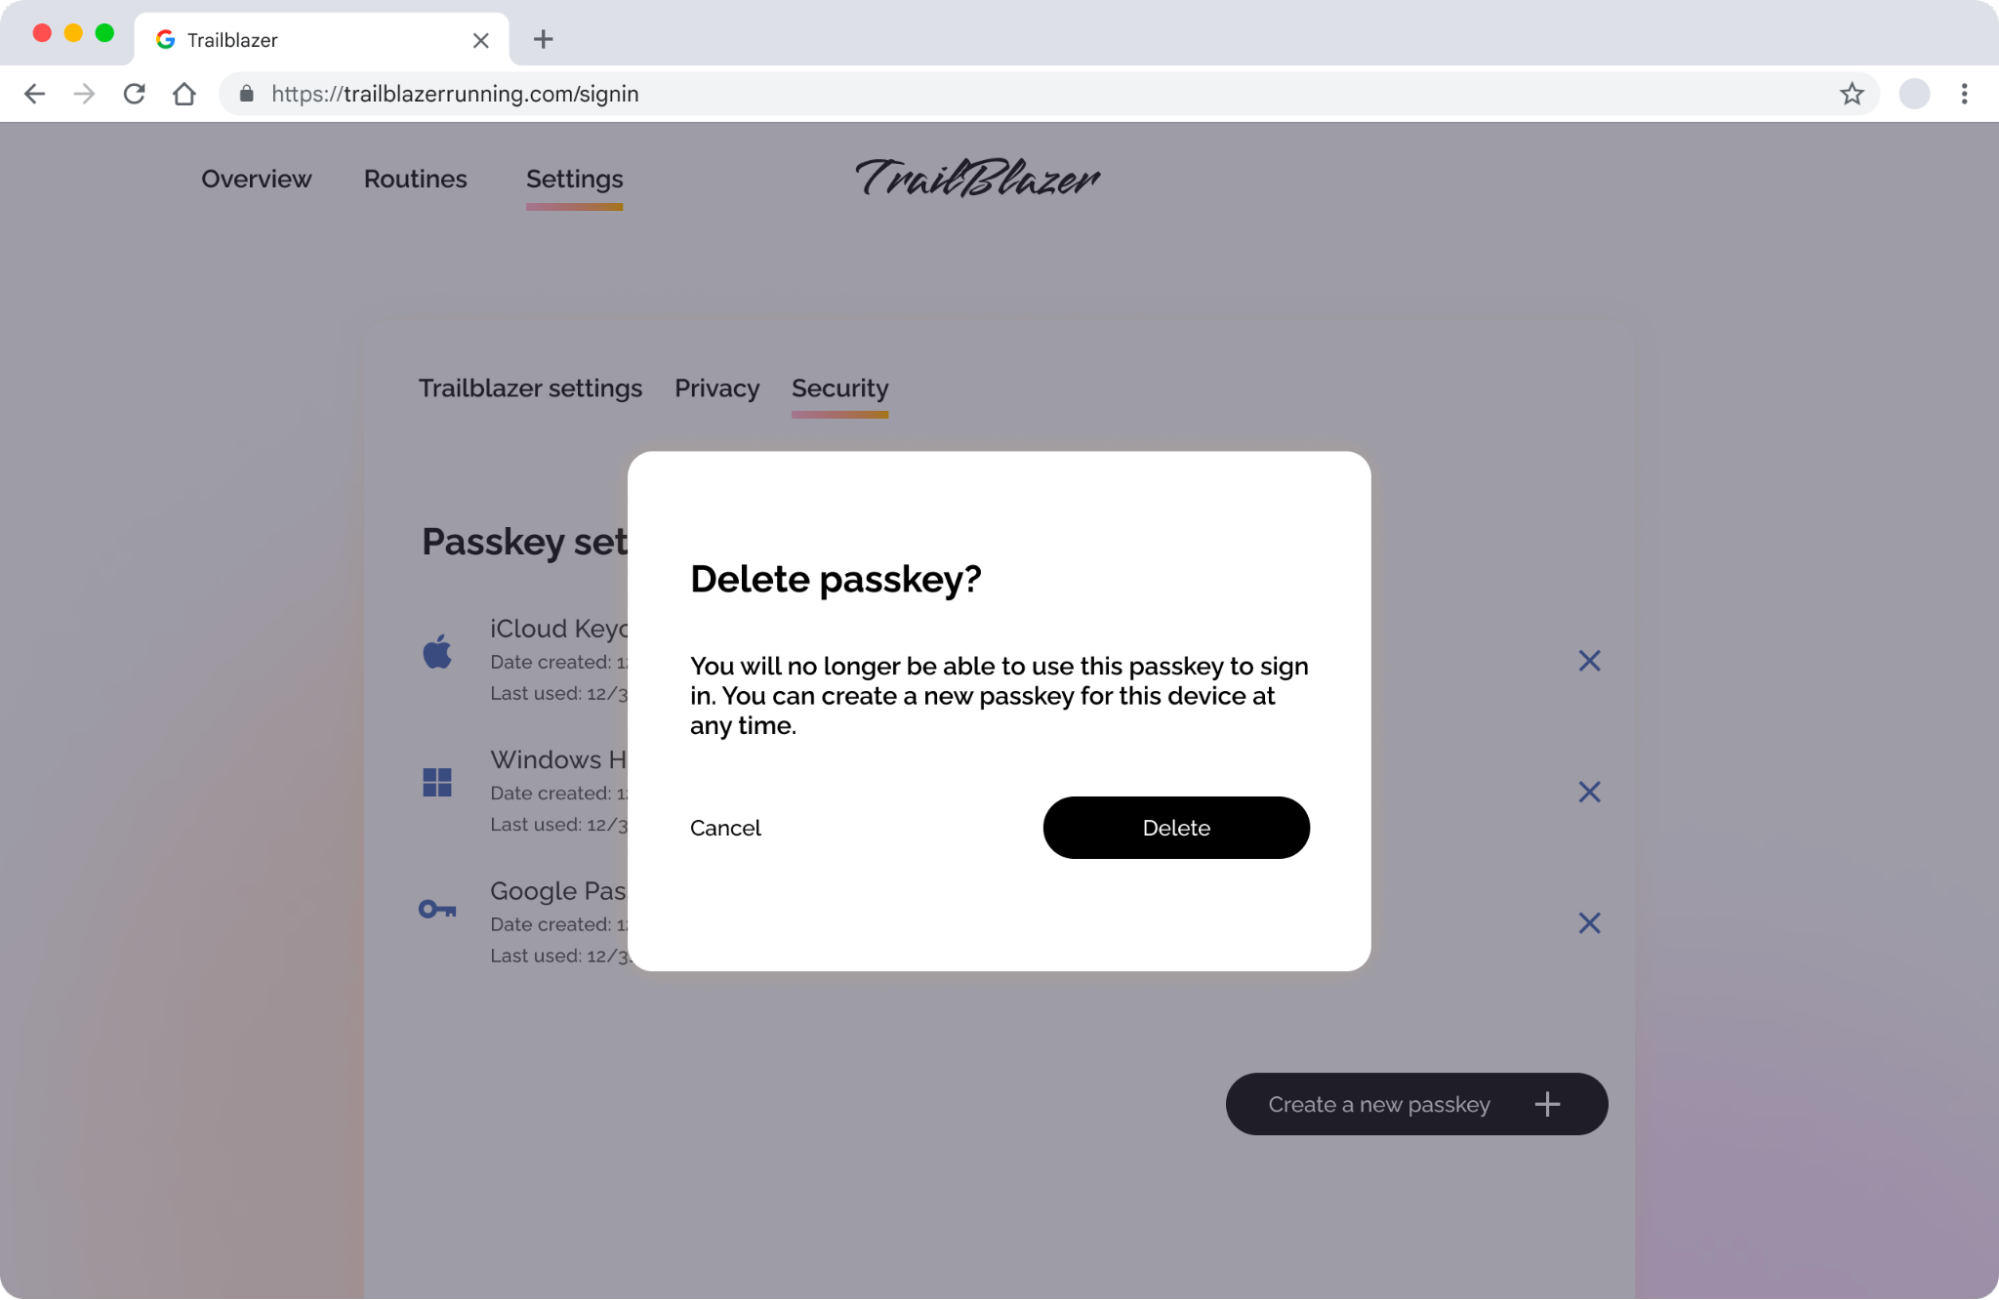The image size is (1999, 1300).
Task: Click the delete X icon for Windows passkey
Action: [1590, 791]
